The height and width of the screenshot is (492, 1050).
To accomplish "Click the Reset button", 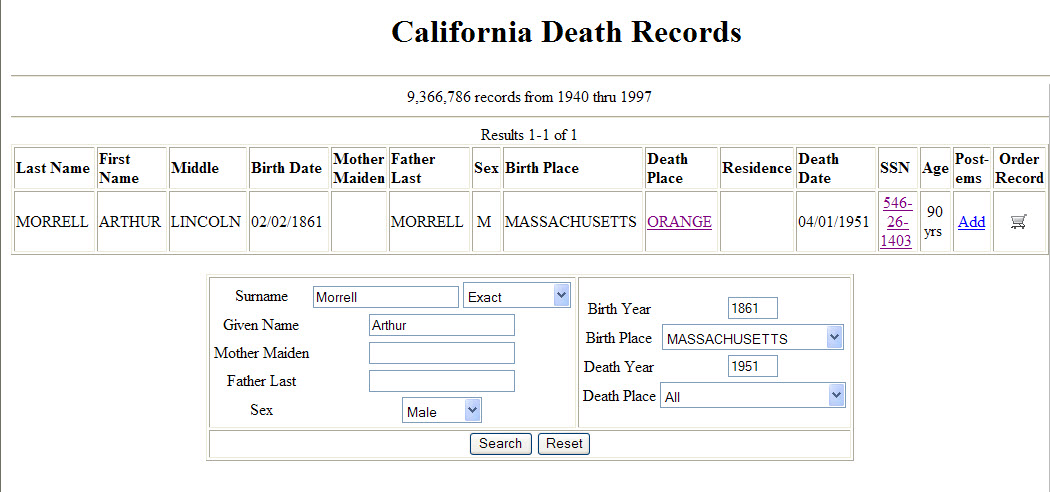I will pos(564,444).
